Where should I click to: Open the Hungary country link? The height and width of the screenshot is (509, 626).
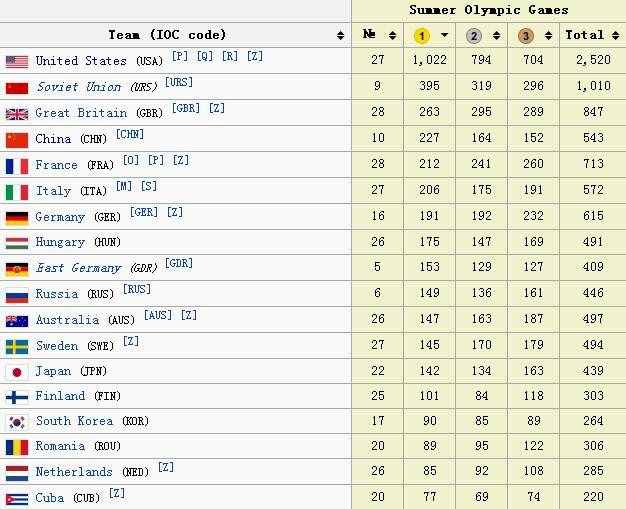click(60, 242)
